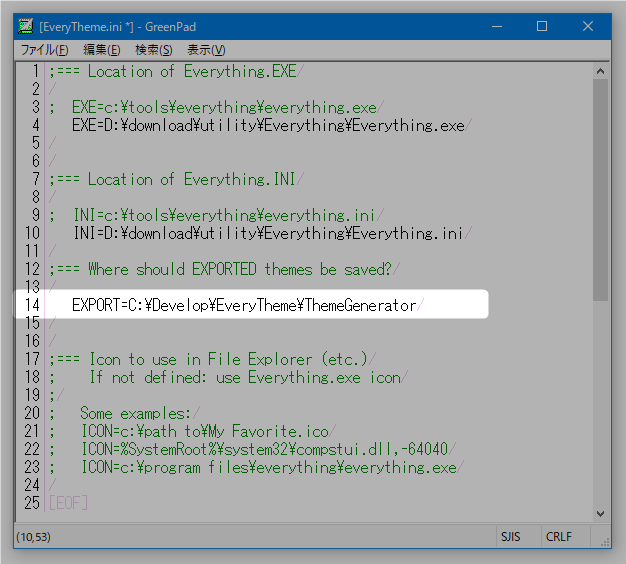This screenshot has width=626, height=564.
Task: Click line 4 EXE=D:¥download path
Action: pyautogui.click(x=268, y=126)
